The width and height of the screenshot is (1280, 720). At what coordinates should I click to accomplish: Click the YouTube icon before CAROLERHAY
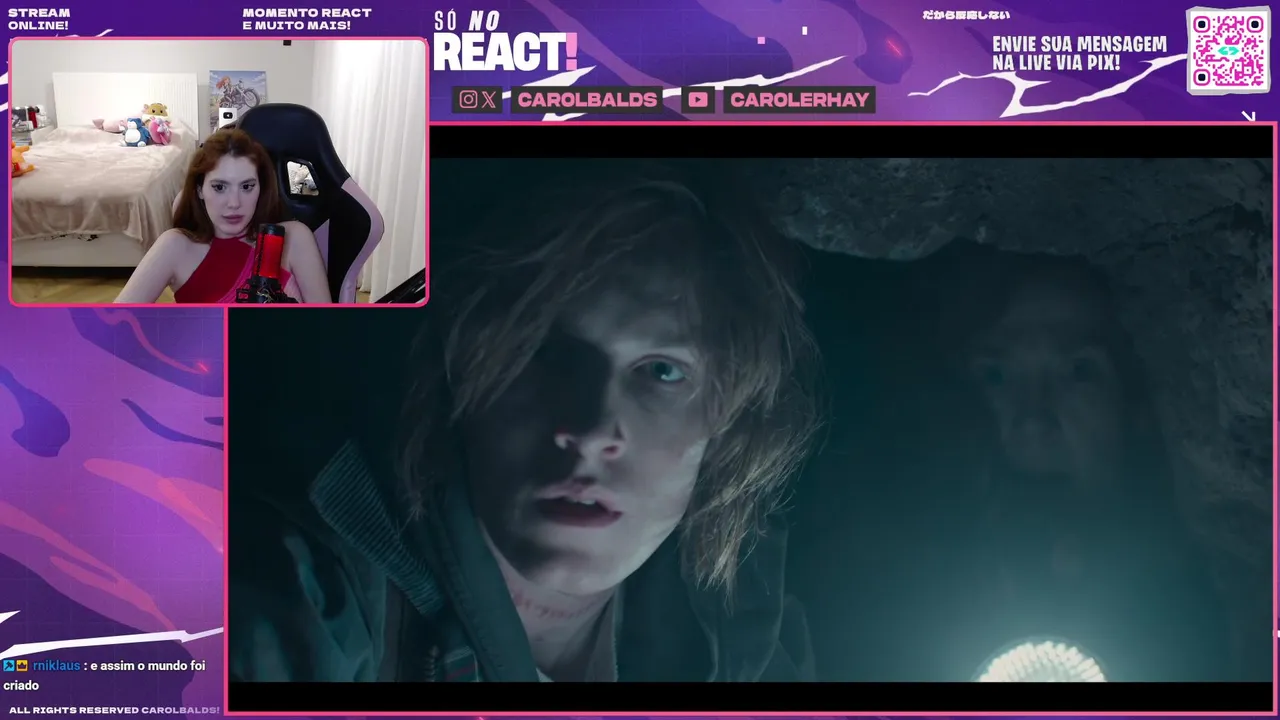698,99
